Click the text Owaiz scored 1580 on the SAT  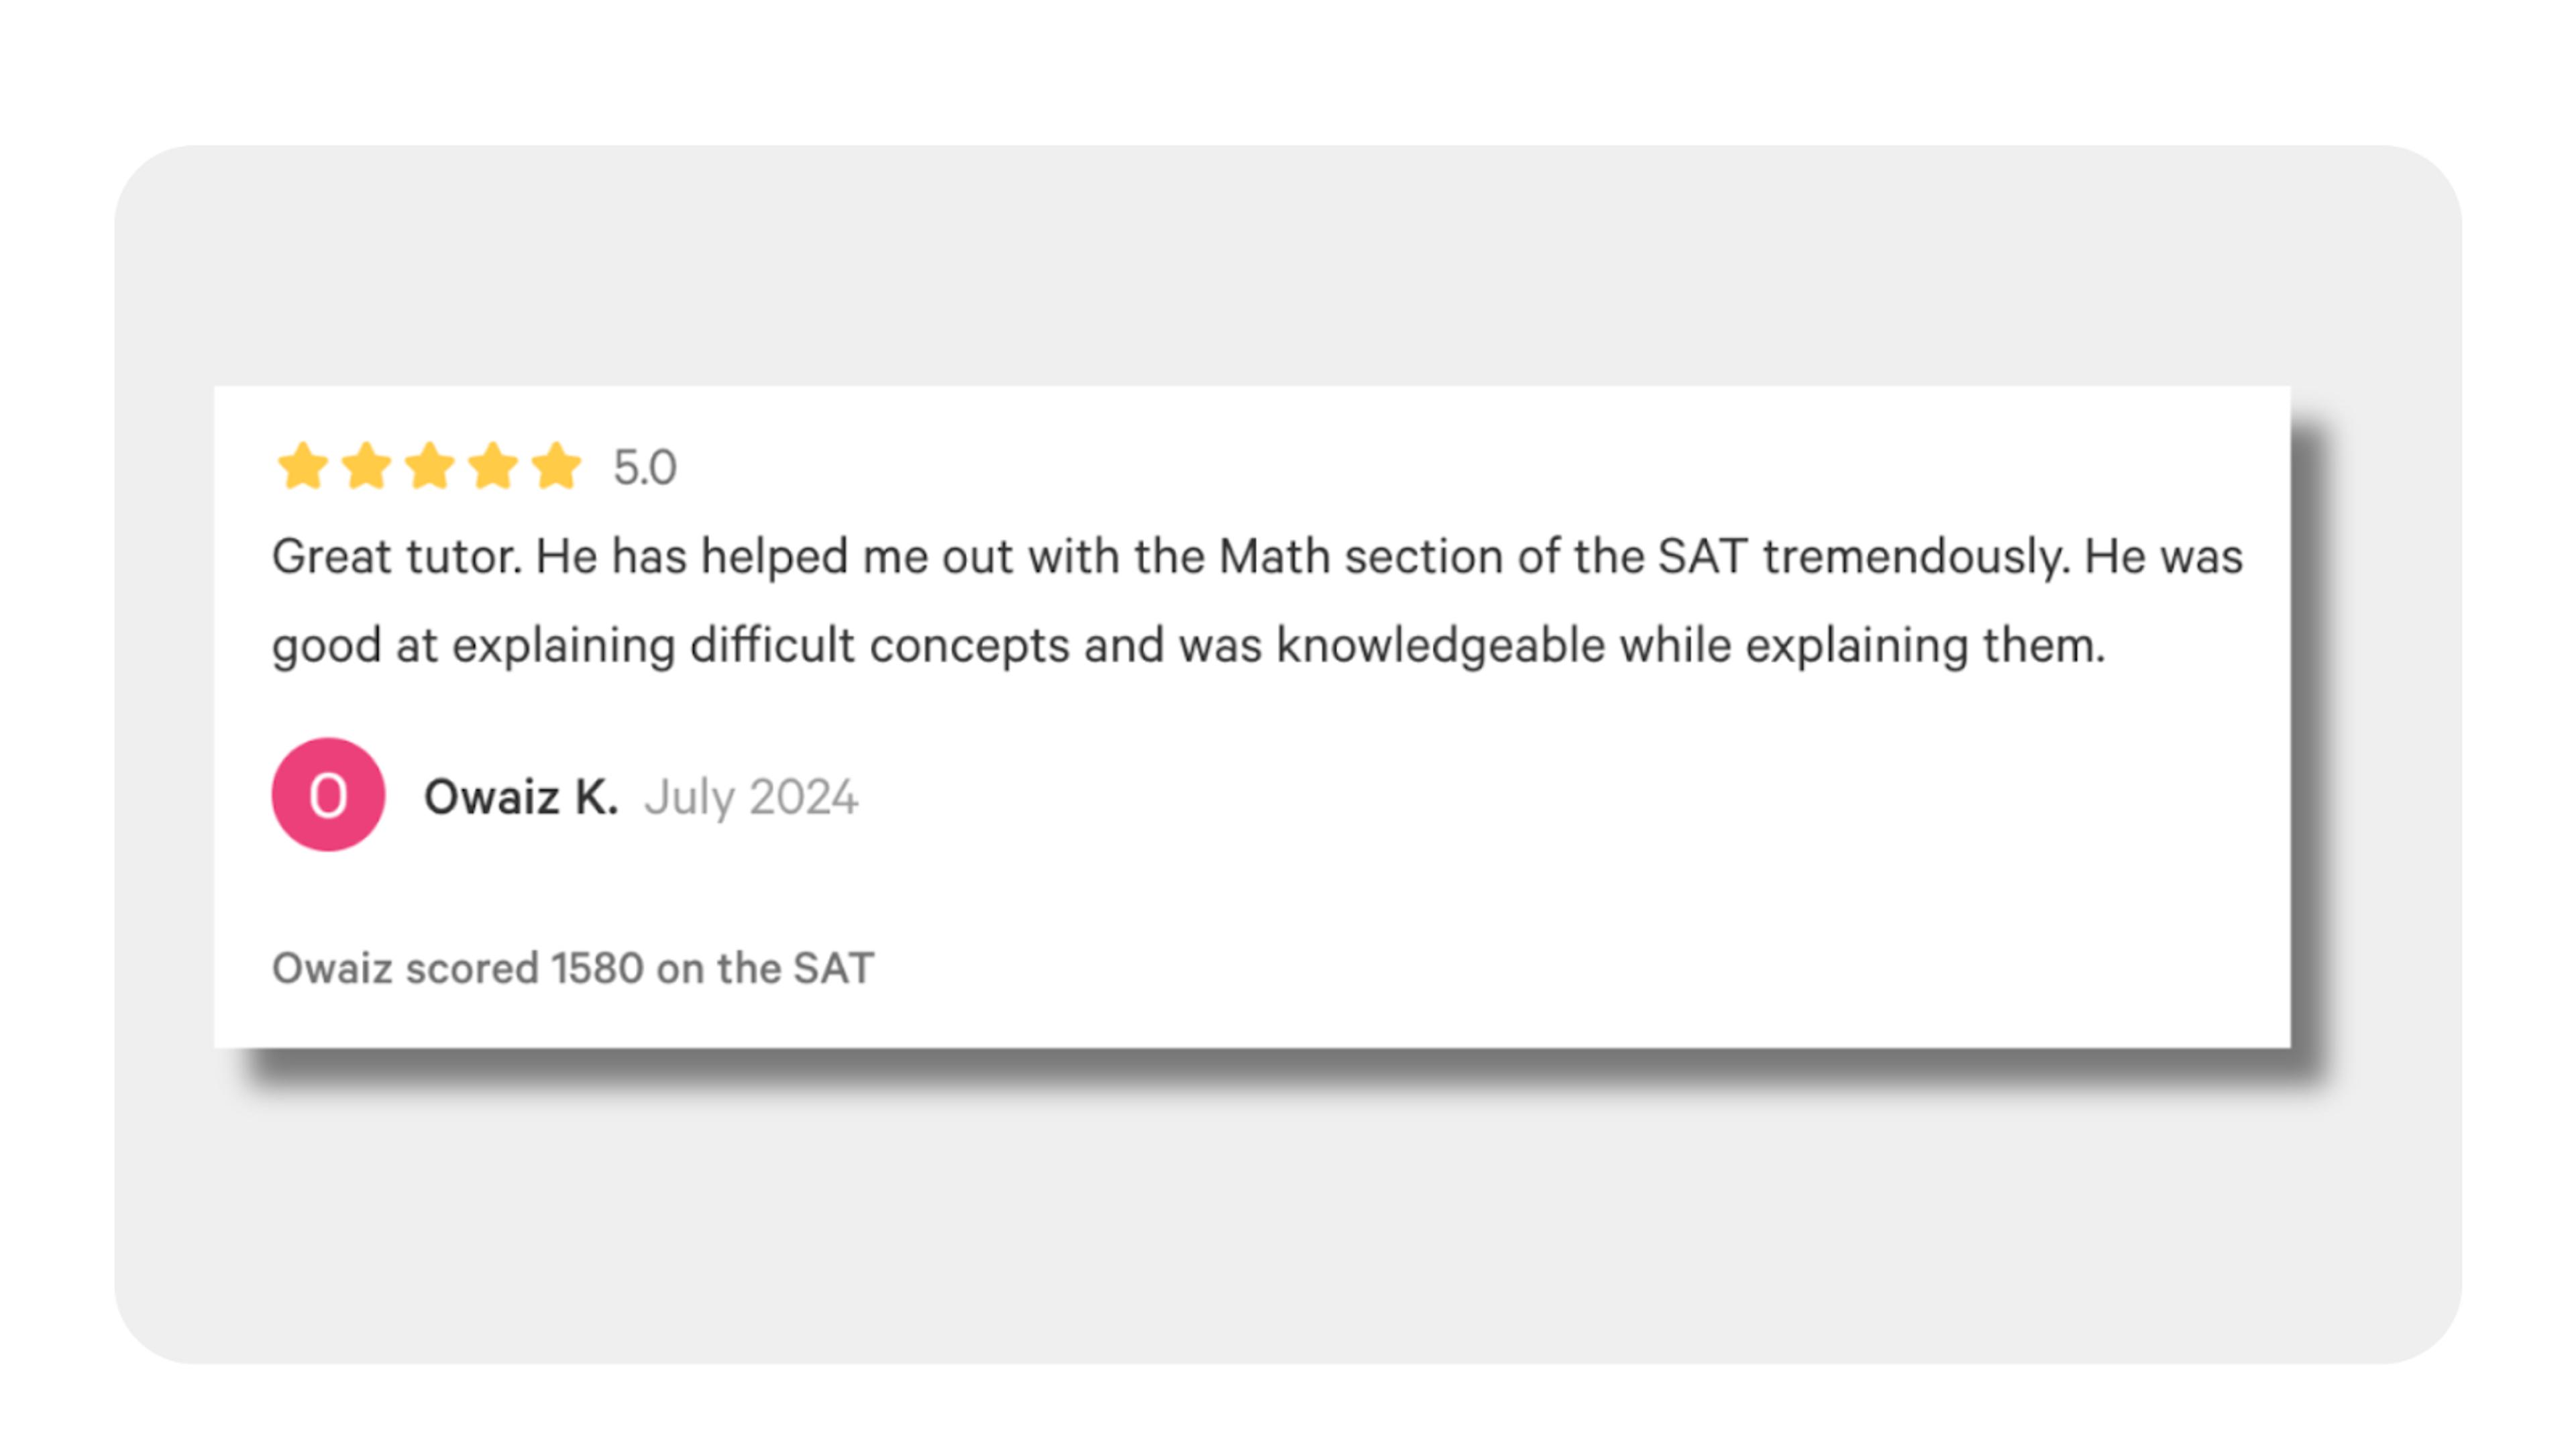pyautogui.click(x=573, y=968)
